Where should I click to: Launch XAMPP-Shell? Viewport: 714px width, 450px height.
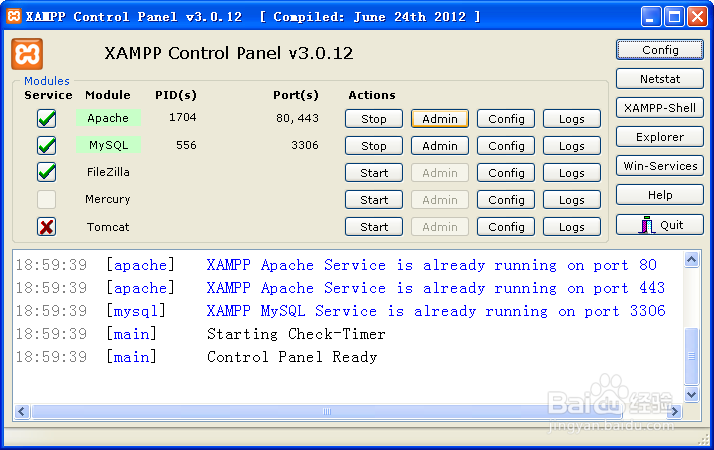point(660,108)
